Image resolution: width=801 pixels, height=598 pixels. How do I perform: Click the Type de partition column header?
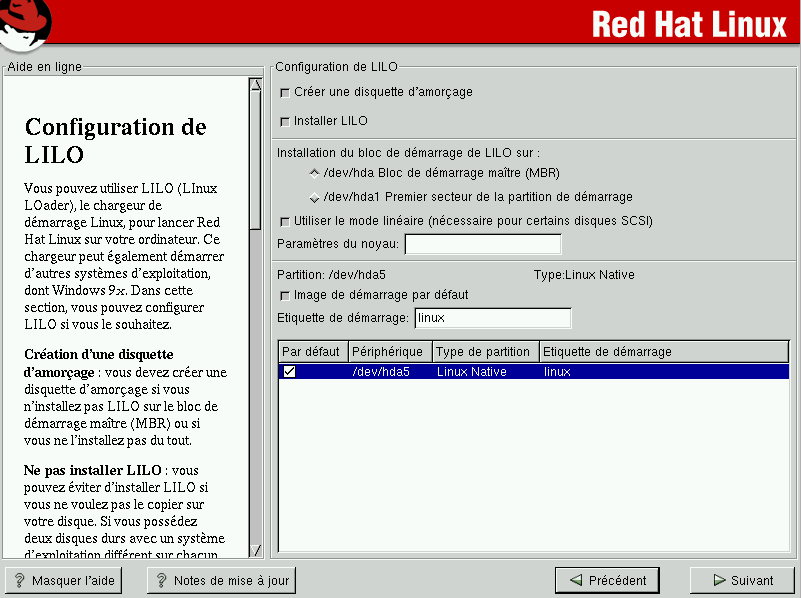(x=485, y=352)
